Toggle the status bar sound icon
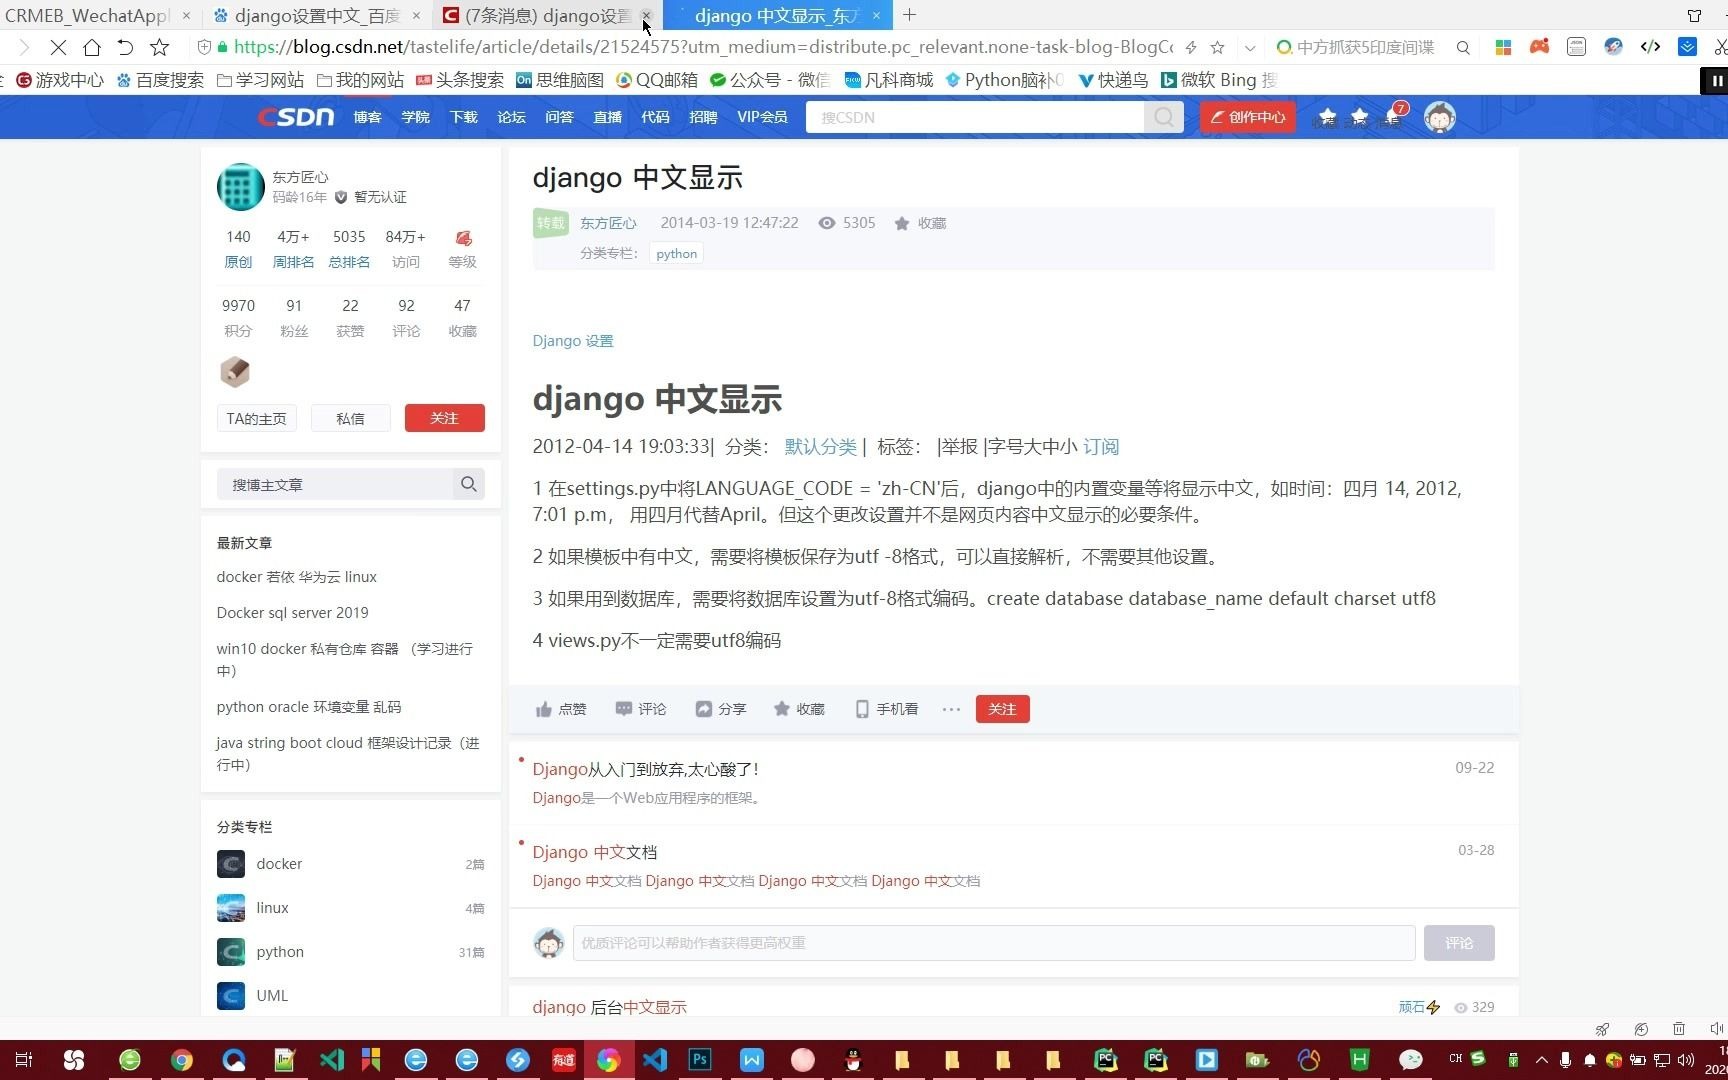The height and width of the screenshot is (1080, 1728). [1716, 1029]
